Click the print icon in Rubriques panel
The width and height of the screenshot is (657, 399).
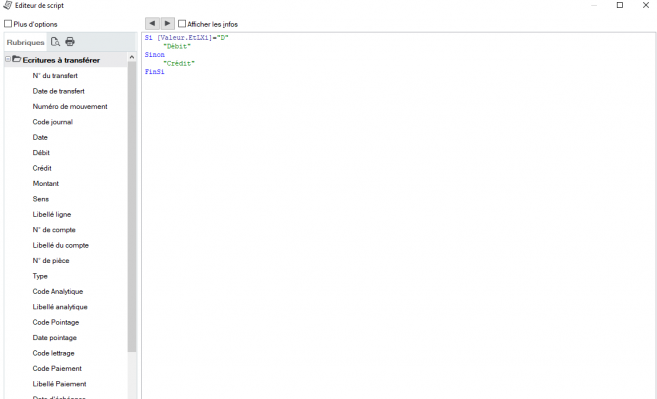[x=70, y=41]
